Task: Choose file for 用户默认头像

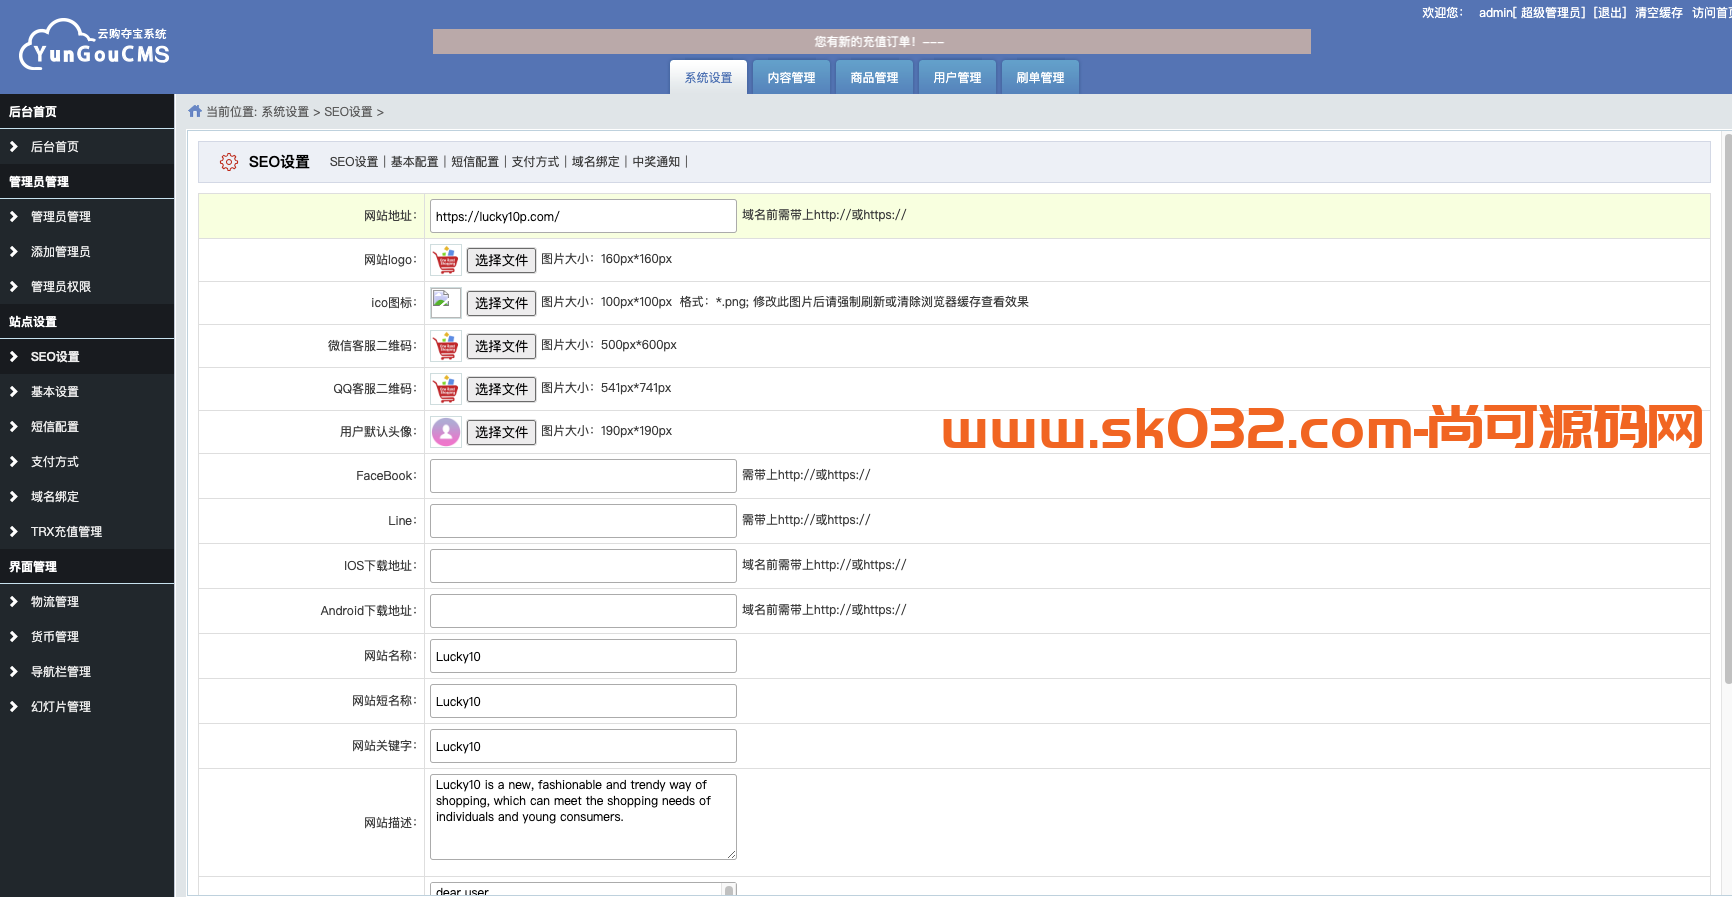Action: coord(501,432)
